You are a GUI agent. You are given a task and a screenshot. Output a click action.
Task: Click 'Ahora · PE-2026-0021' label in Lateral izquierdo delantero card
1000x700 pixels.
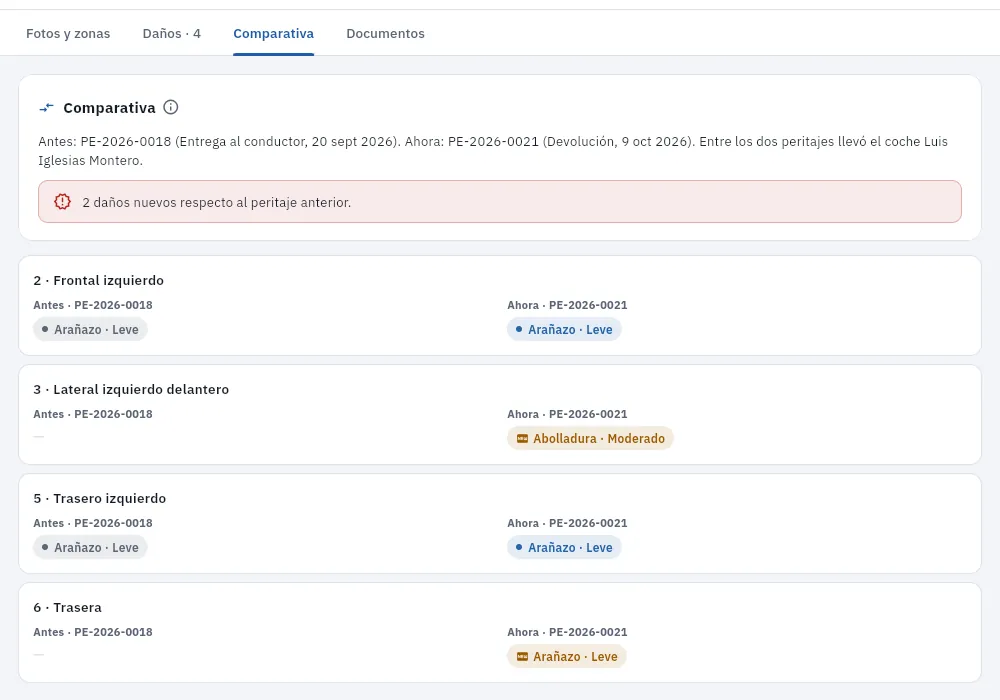pos(568,414)
